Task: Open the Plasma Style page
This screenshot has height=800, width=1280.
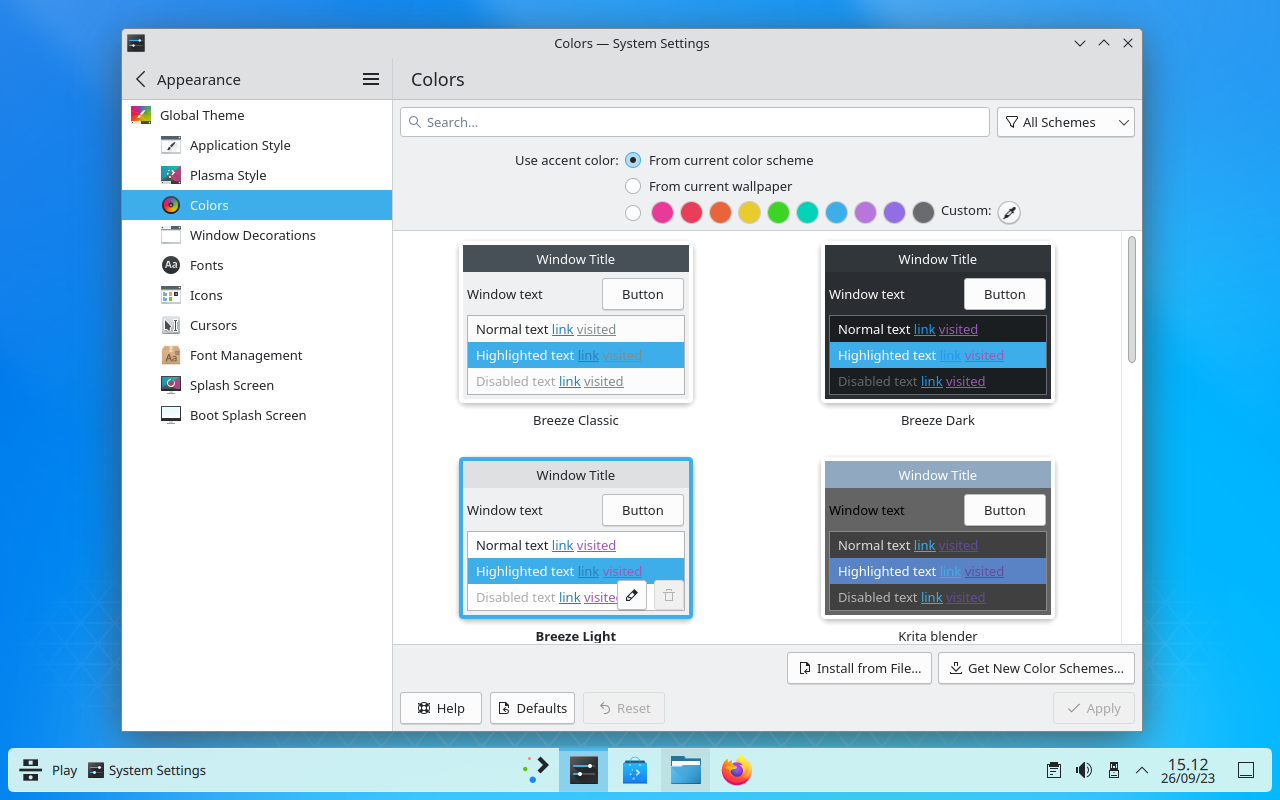Action: coord(257,175)
